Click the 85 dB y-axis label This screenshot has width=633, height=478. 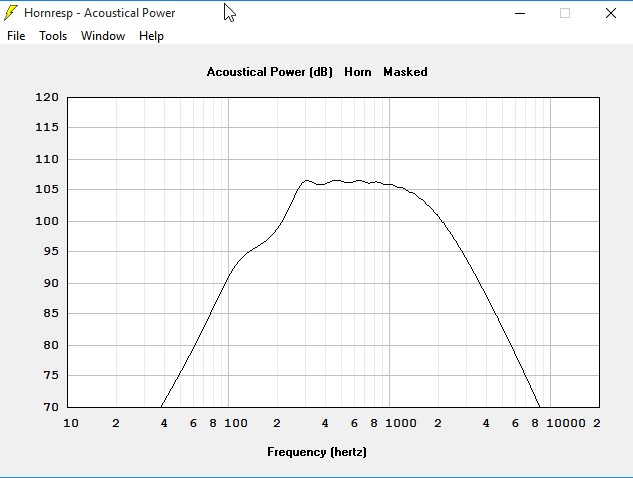(51, 313)
